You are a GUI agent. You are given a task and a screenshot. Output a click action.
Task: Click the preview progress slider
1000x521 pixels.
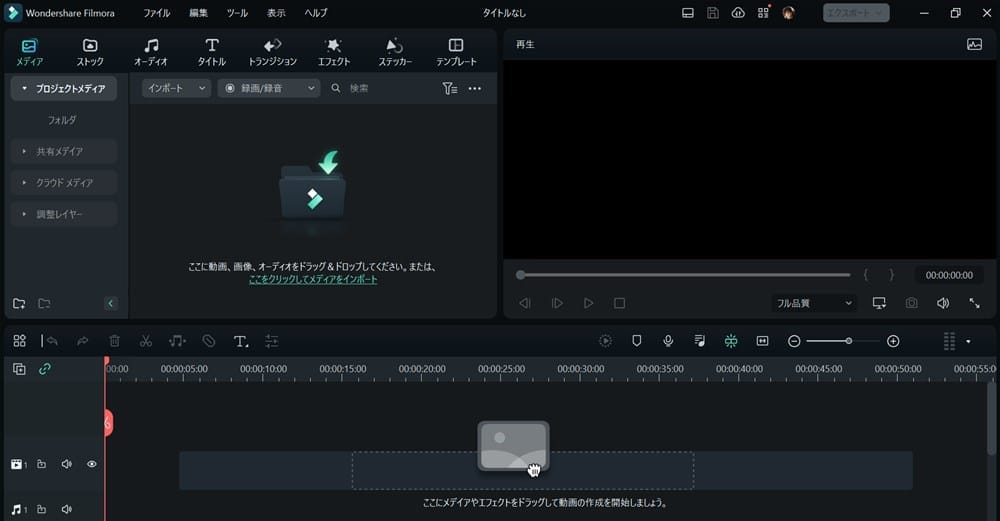pos(684,275)
